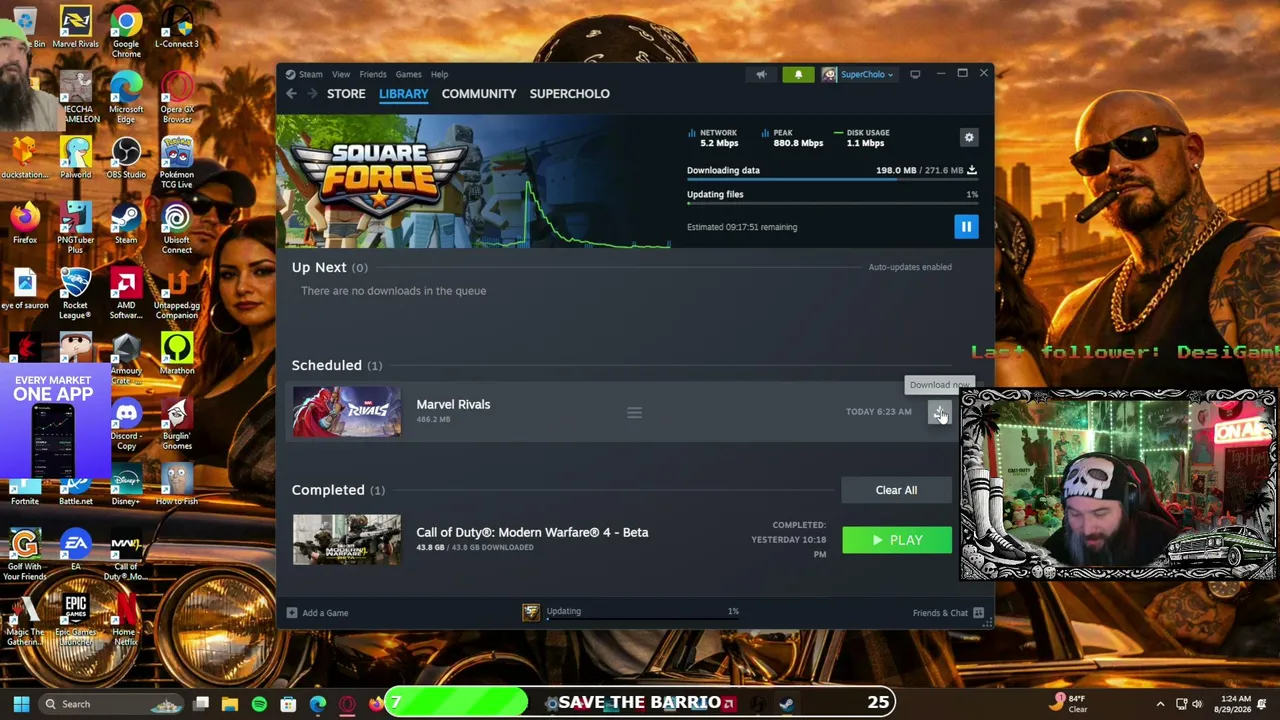
Task: Open the green notifications bell
Action: [798, 74]
